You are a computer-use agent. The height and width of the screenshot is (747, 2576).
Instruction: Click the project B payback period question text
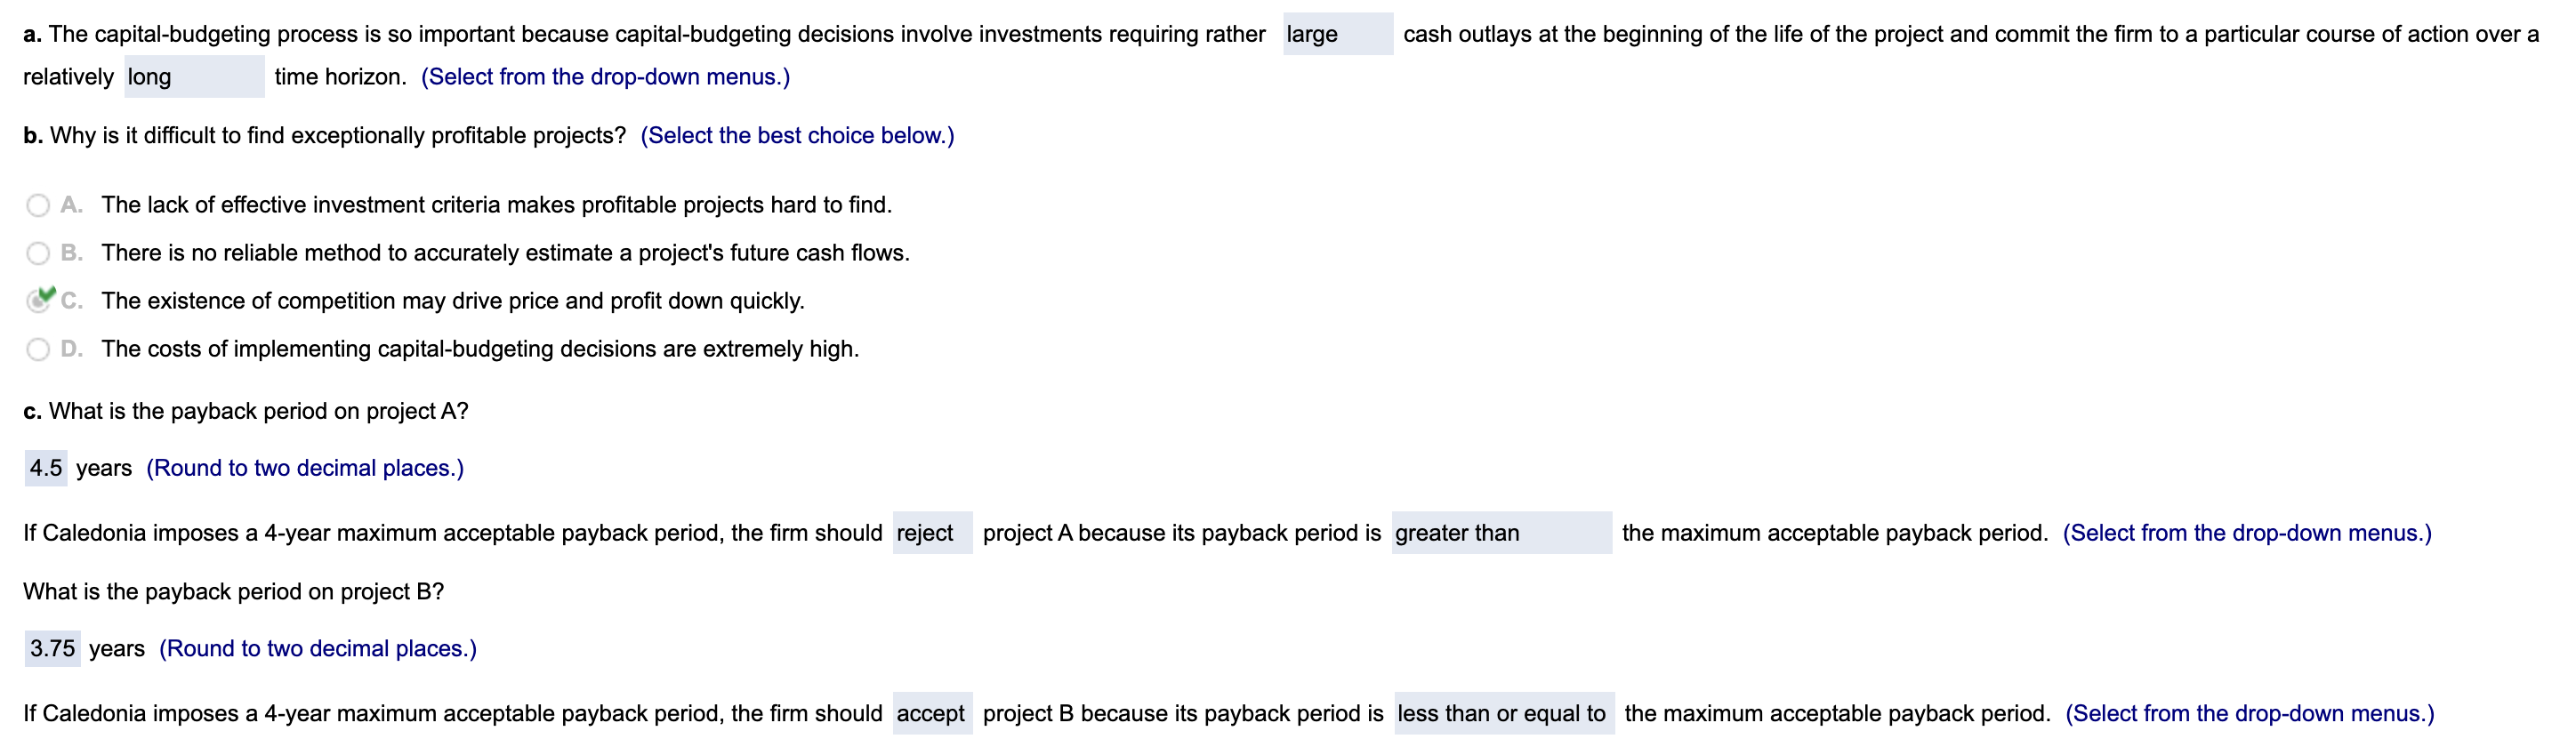tap(234, 591)
